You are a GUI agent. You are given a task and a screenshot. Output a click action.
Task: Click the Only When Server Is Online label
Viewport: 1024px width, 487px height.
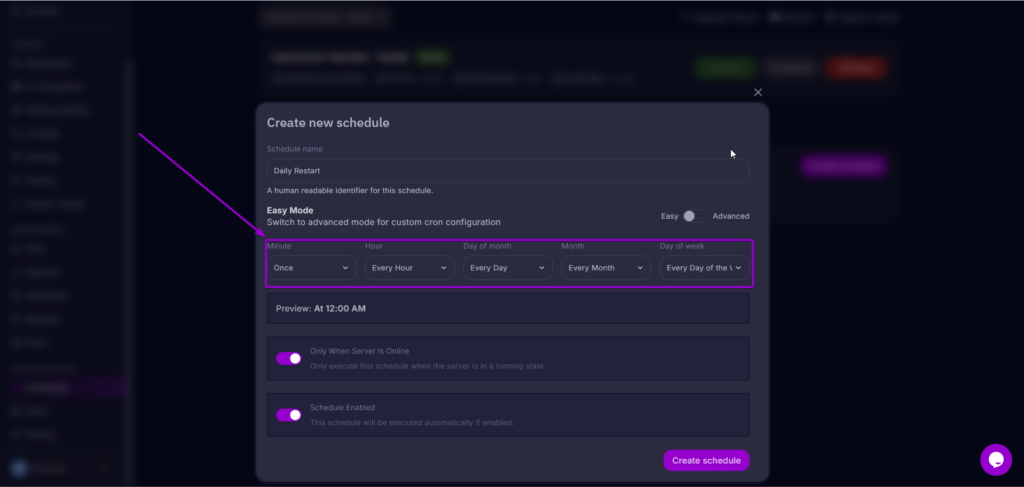coord(359,351)
